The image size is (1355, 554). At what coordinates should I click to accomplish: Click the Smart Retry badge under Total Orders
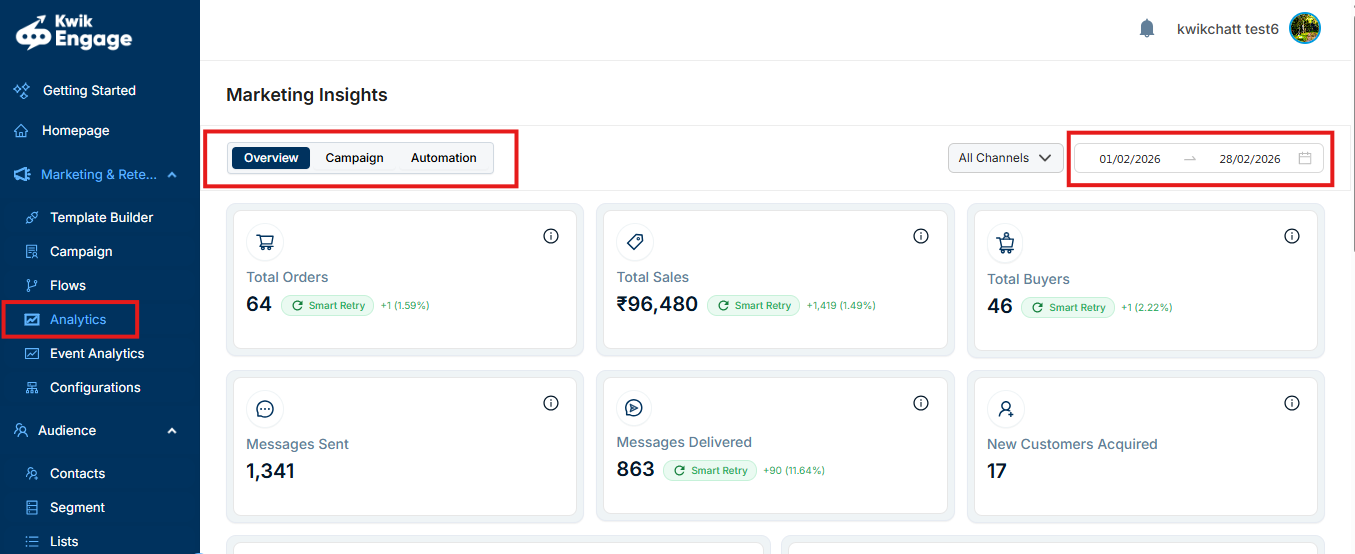point(327,306)
